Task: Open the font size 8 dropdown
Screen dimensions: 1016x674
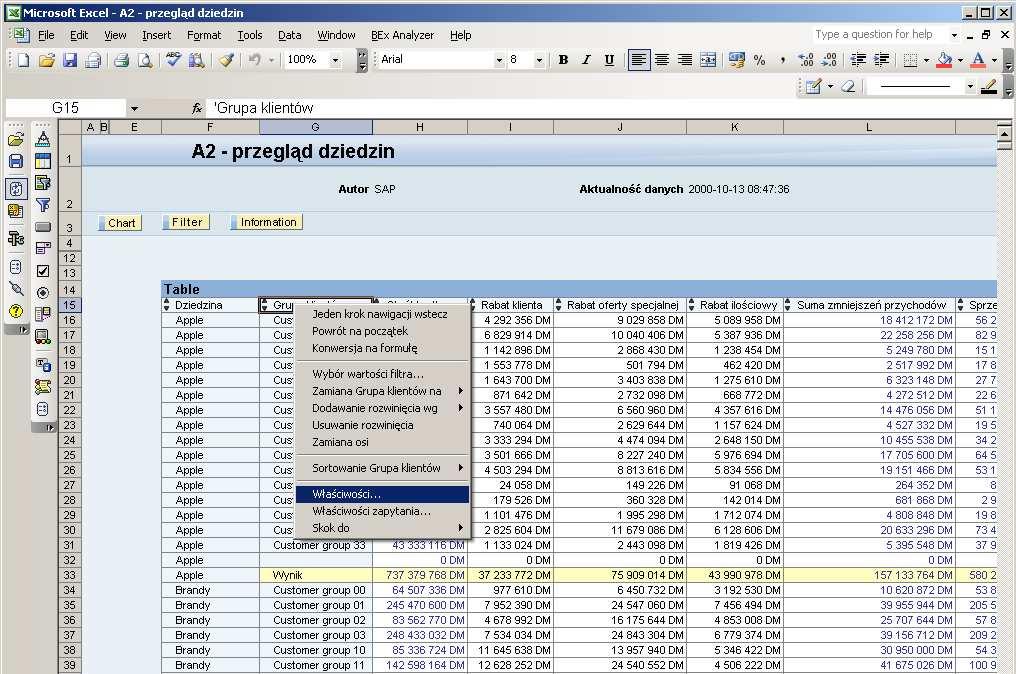Action: (x=539, y=60)
